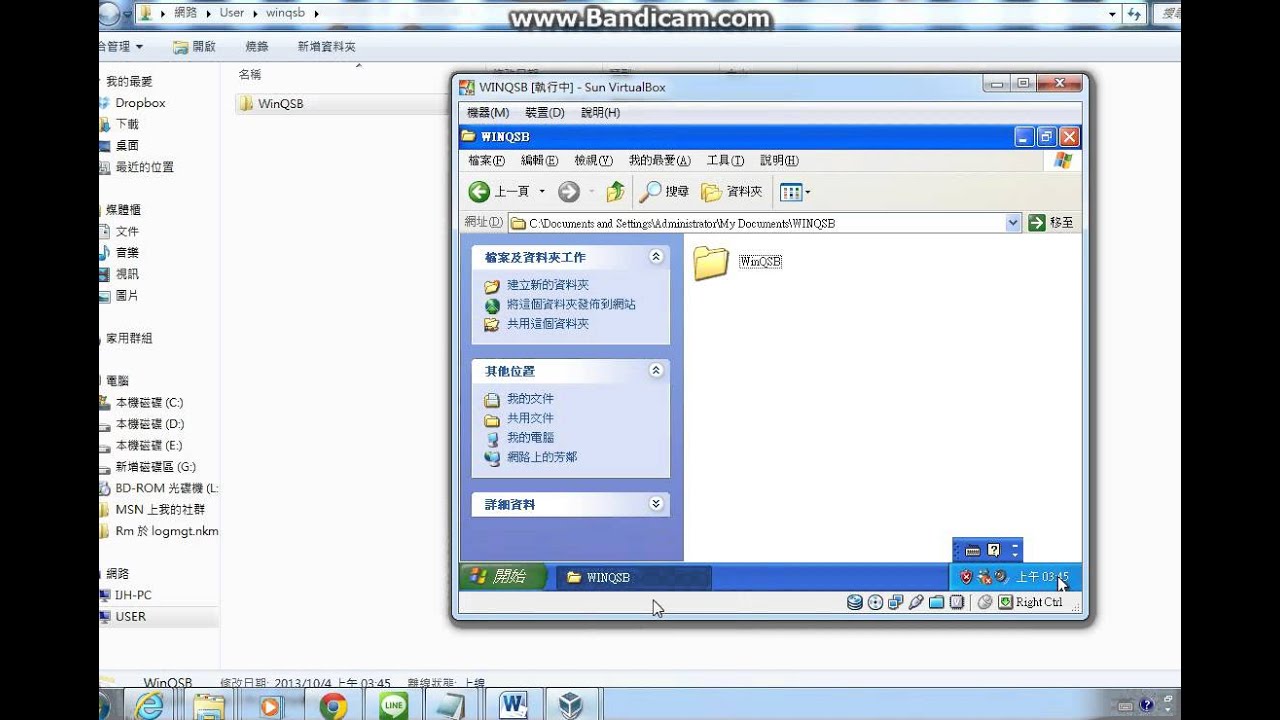This screenshot has width=1280, height=720.
Task: Collapse the 檔案及資料夾工作 panel
Action: point(656,257)
